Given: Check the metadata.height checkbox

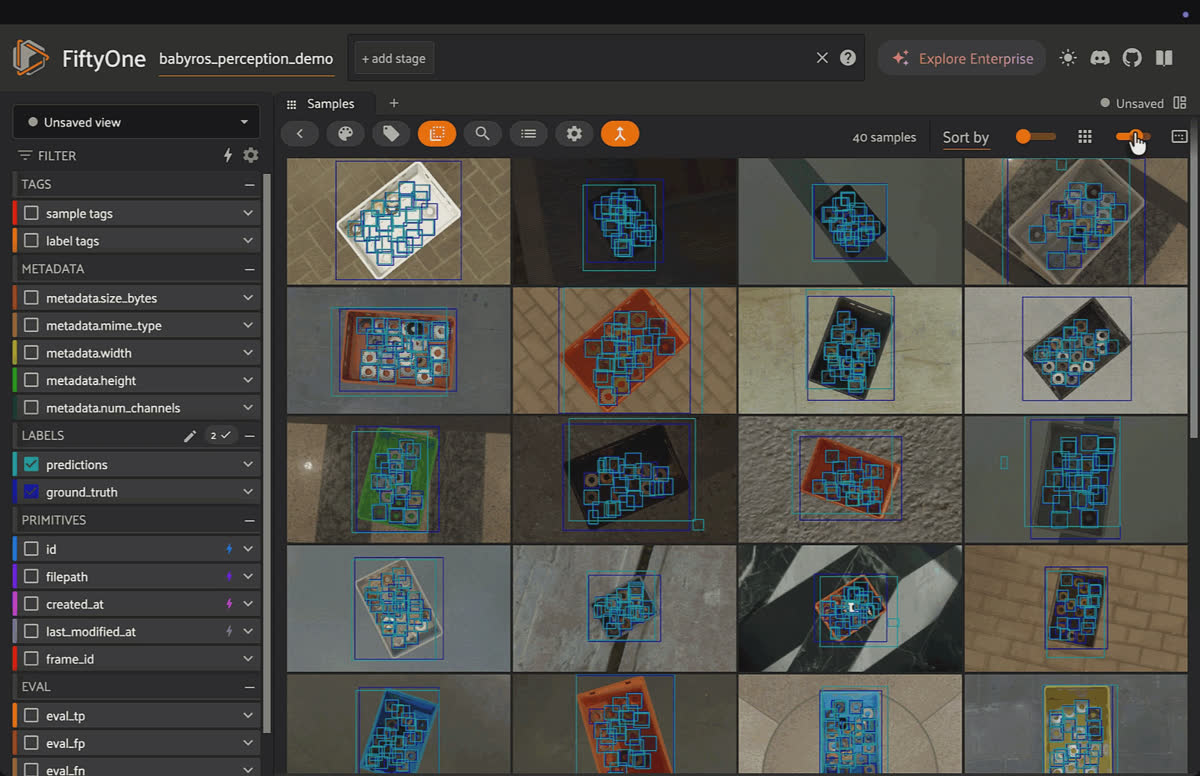Looking at the screenshot, I should coord(31,381).
